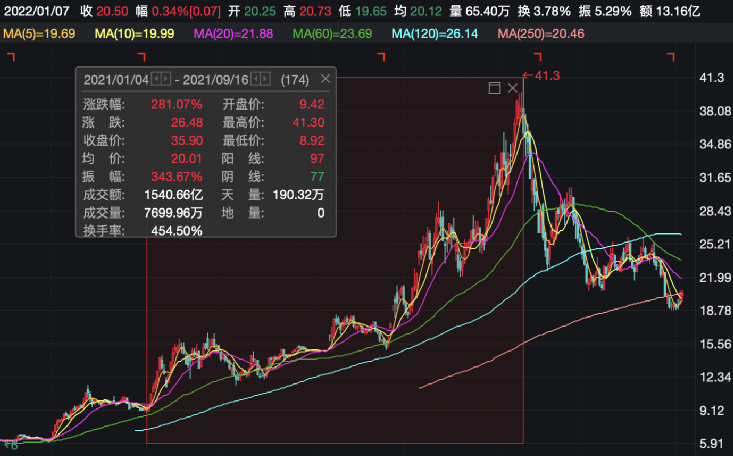The width and height of the screenshot is (733, 456).
Task: Click the MA(5) moving average label
Action: [x=39, y=34]
